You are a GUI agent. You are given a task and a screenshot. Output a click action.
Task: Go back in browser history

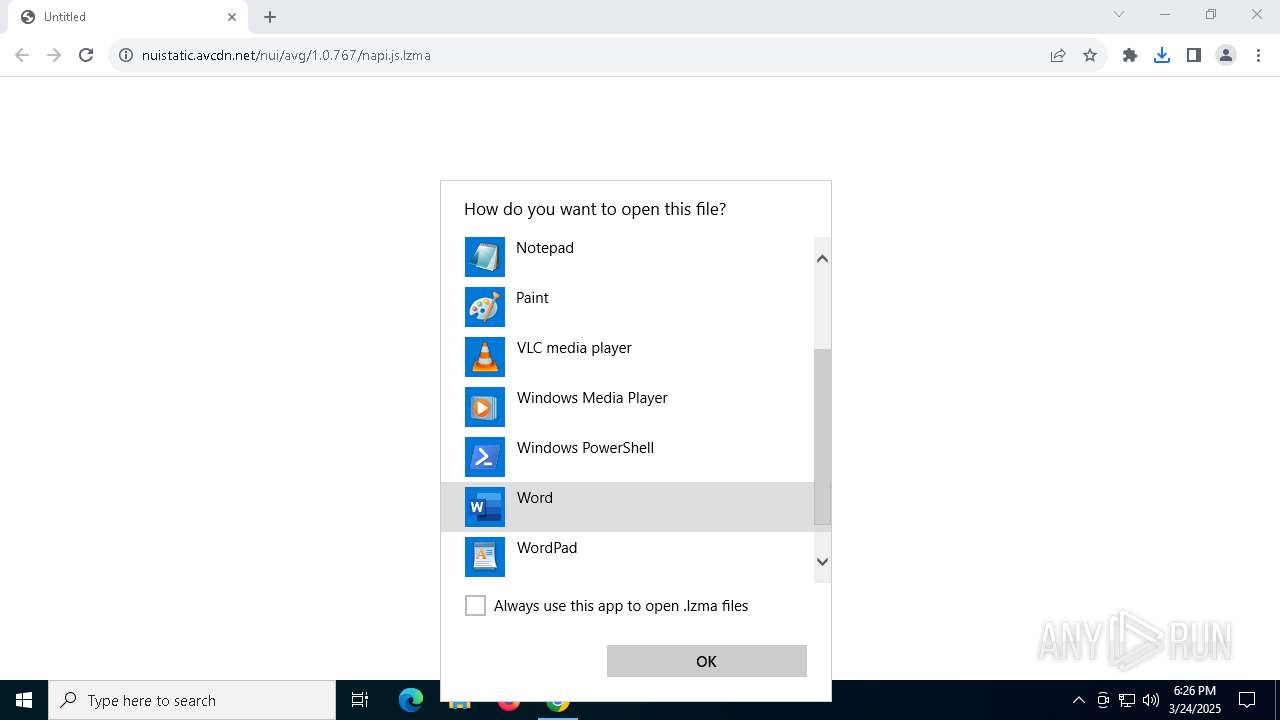tap(22, 55)
